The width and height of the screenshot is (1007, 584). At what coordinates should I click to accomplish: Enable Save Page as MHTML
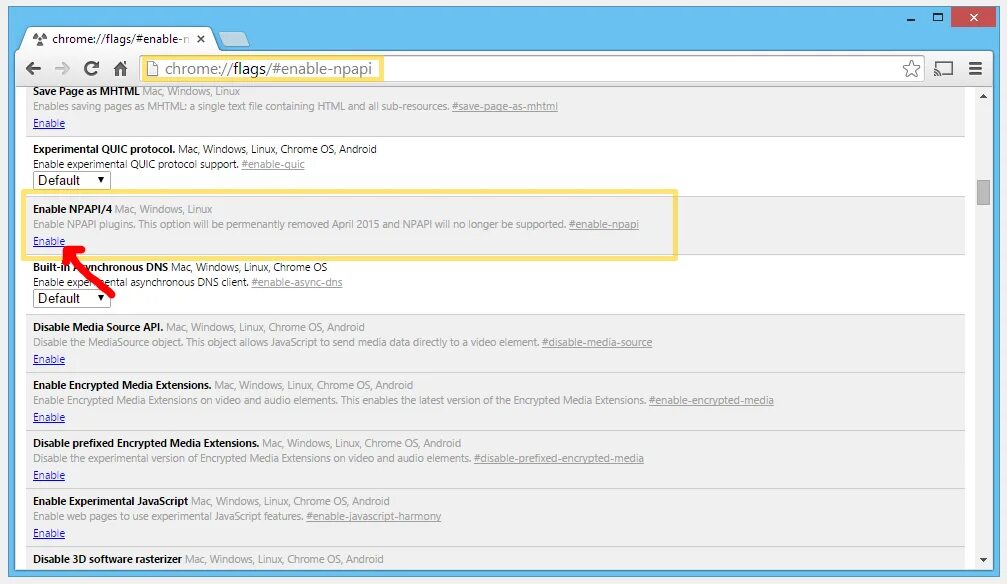[49, 123]
